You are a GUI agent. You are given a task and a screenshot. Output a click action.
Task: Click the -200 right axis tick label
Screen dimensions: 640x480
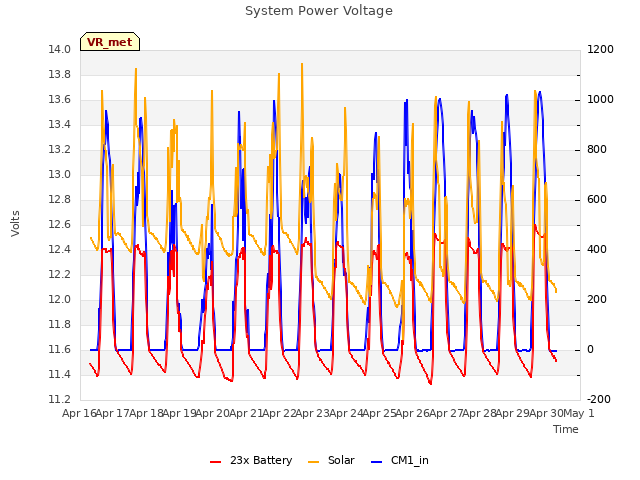coord(599,400)
